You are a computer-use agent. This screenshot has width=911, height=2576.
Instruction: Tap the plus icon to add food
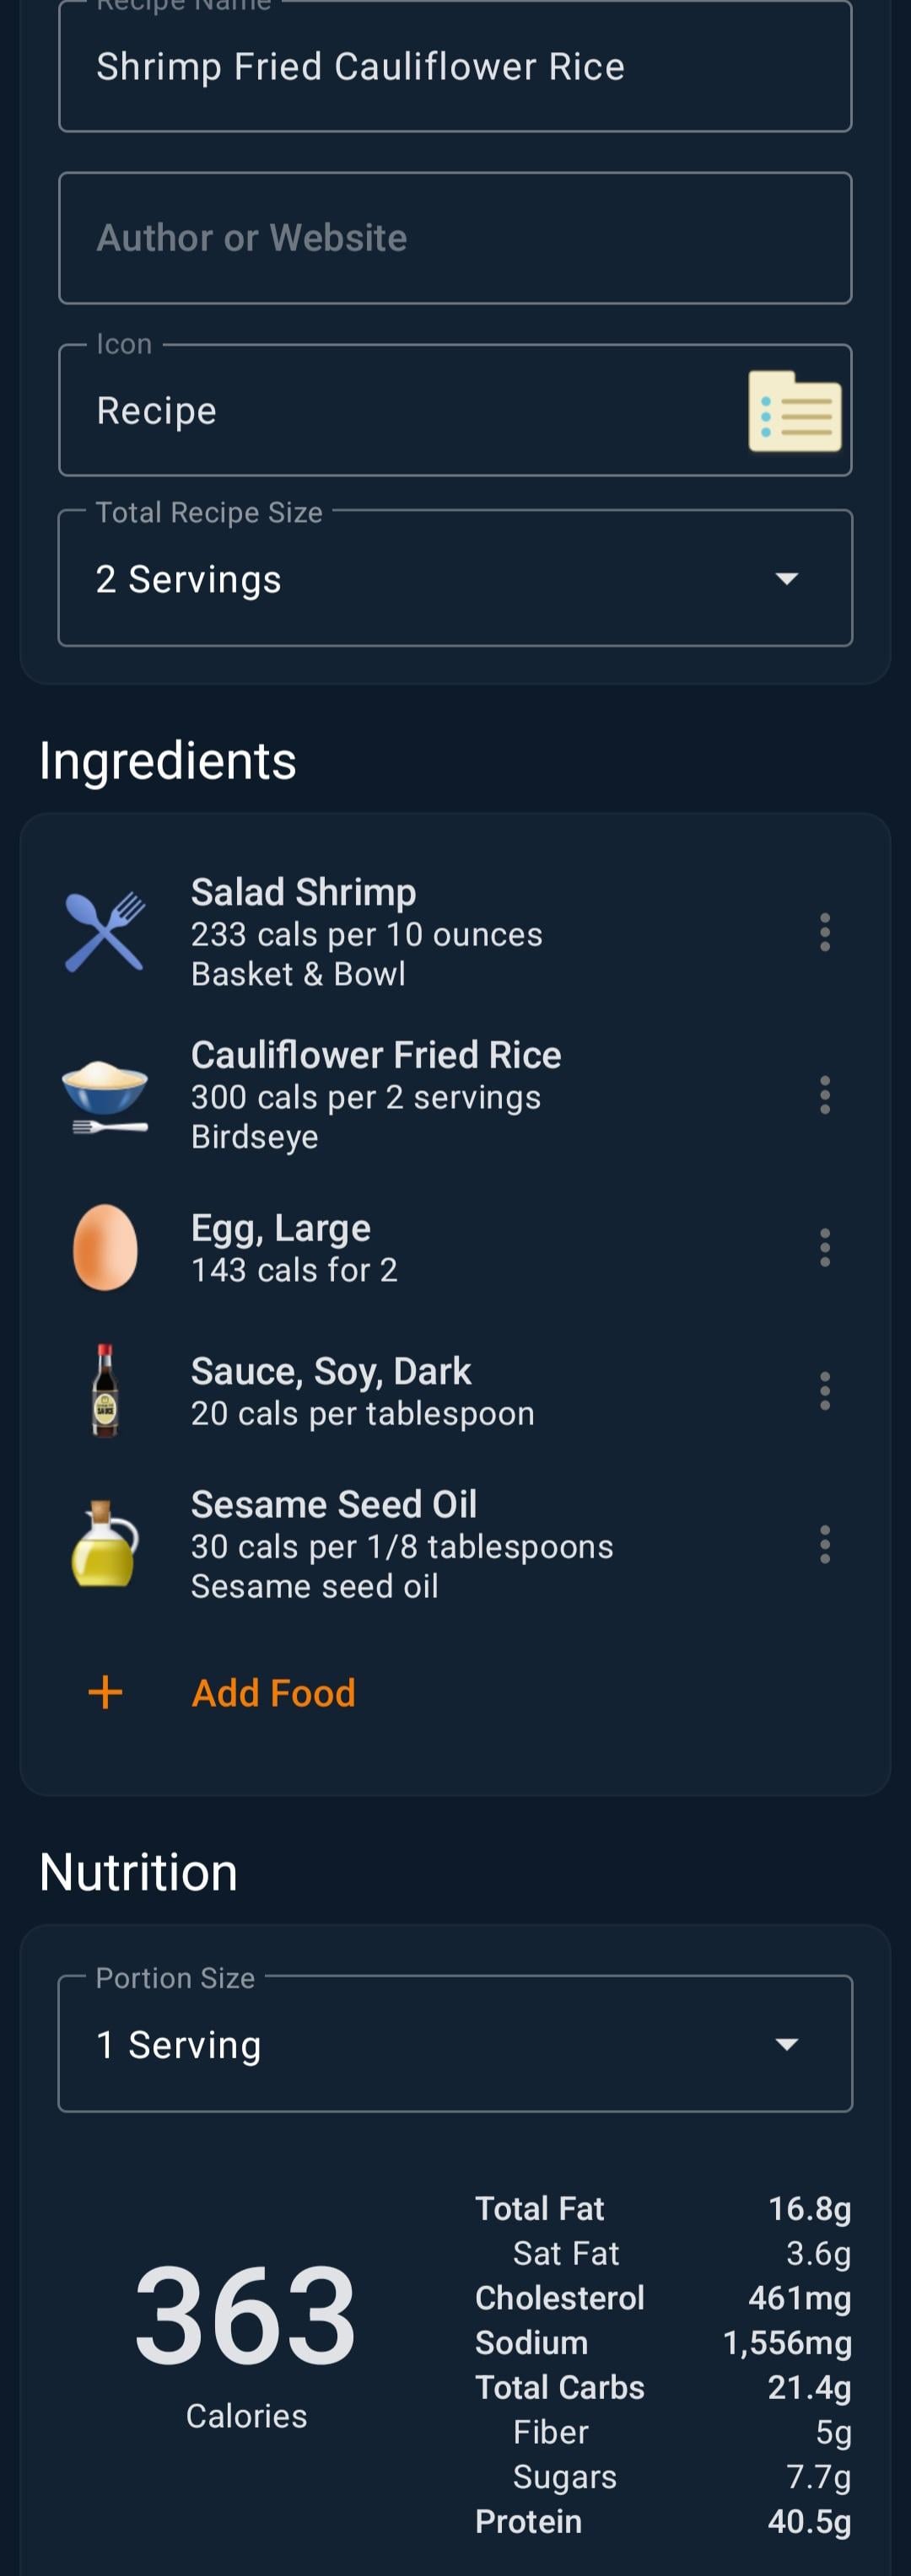[x=105, y=1692]
